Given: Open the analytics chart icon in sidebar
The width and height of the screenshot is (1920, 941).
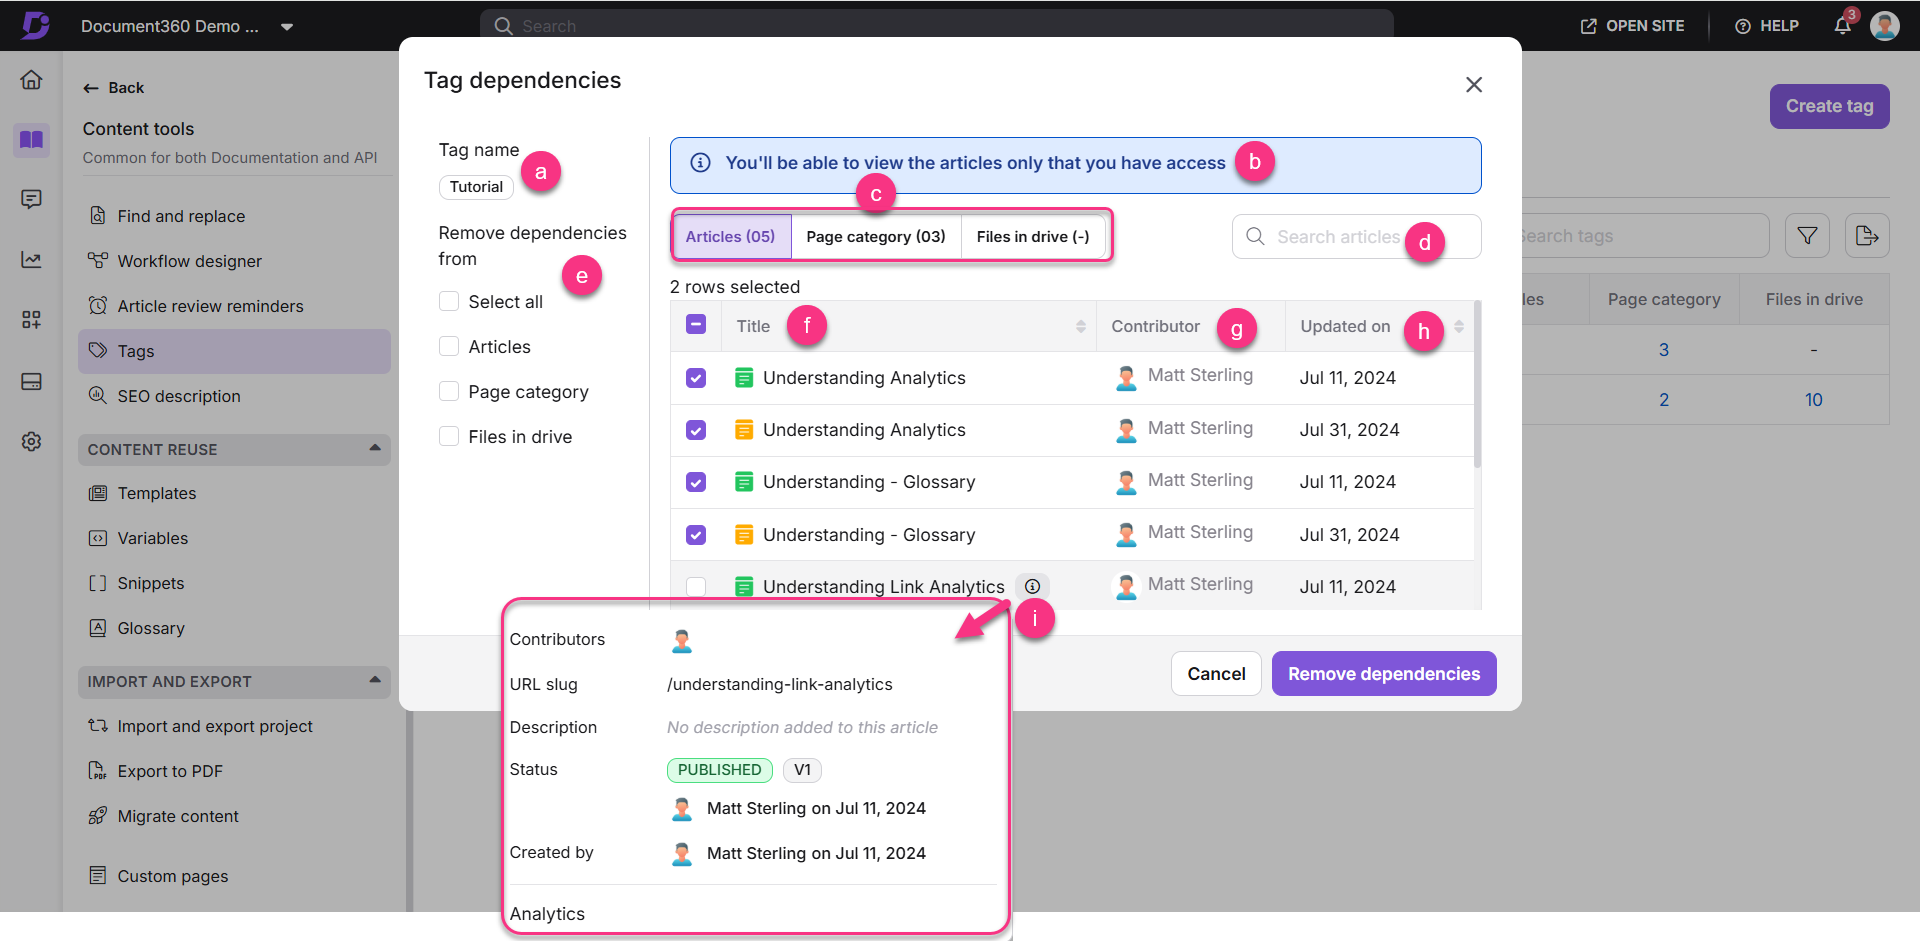Looking at the screenshot, I should coord(32,260).
